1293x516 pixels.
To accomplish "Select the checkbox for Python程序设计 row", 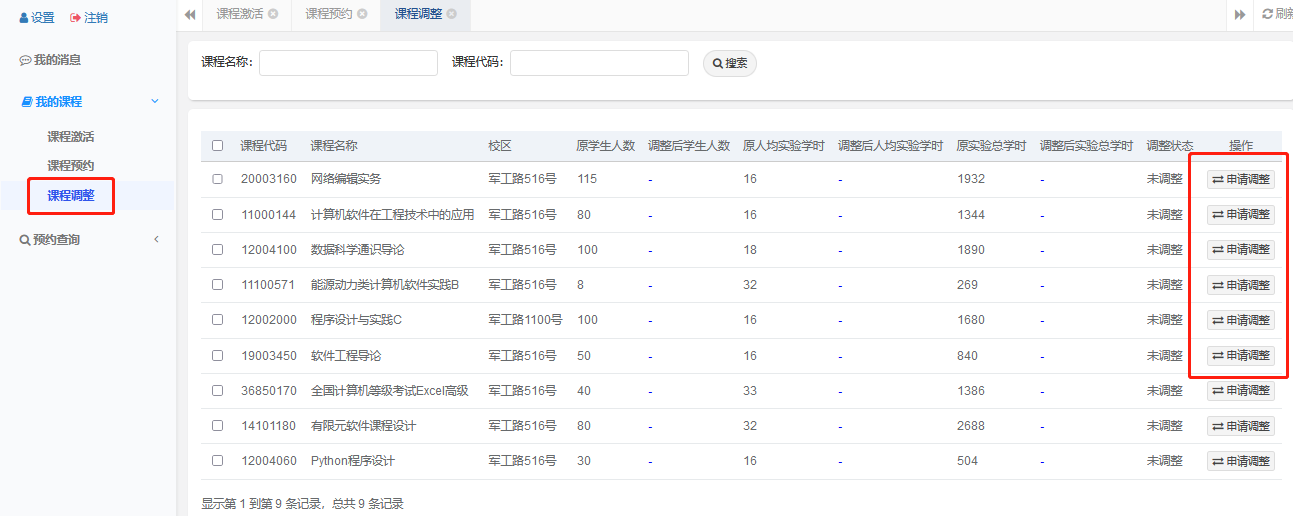I will pyautogui.click(x=218, y=461).
